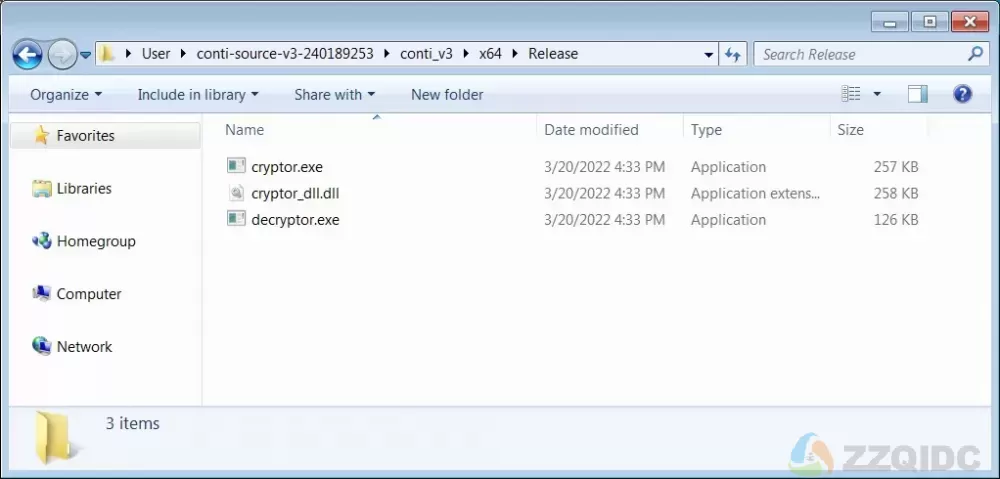Click the cryptor.exe application icon
This screenshot has width=1000, height=479.
pyautogui.click(x=236, y=166)
